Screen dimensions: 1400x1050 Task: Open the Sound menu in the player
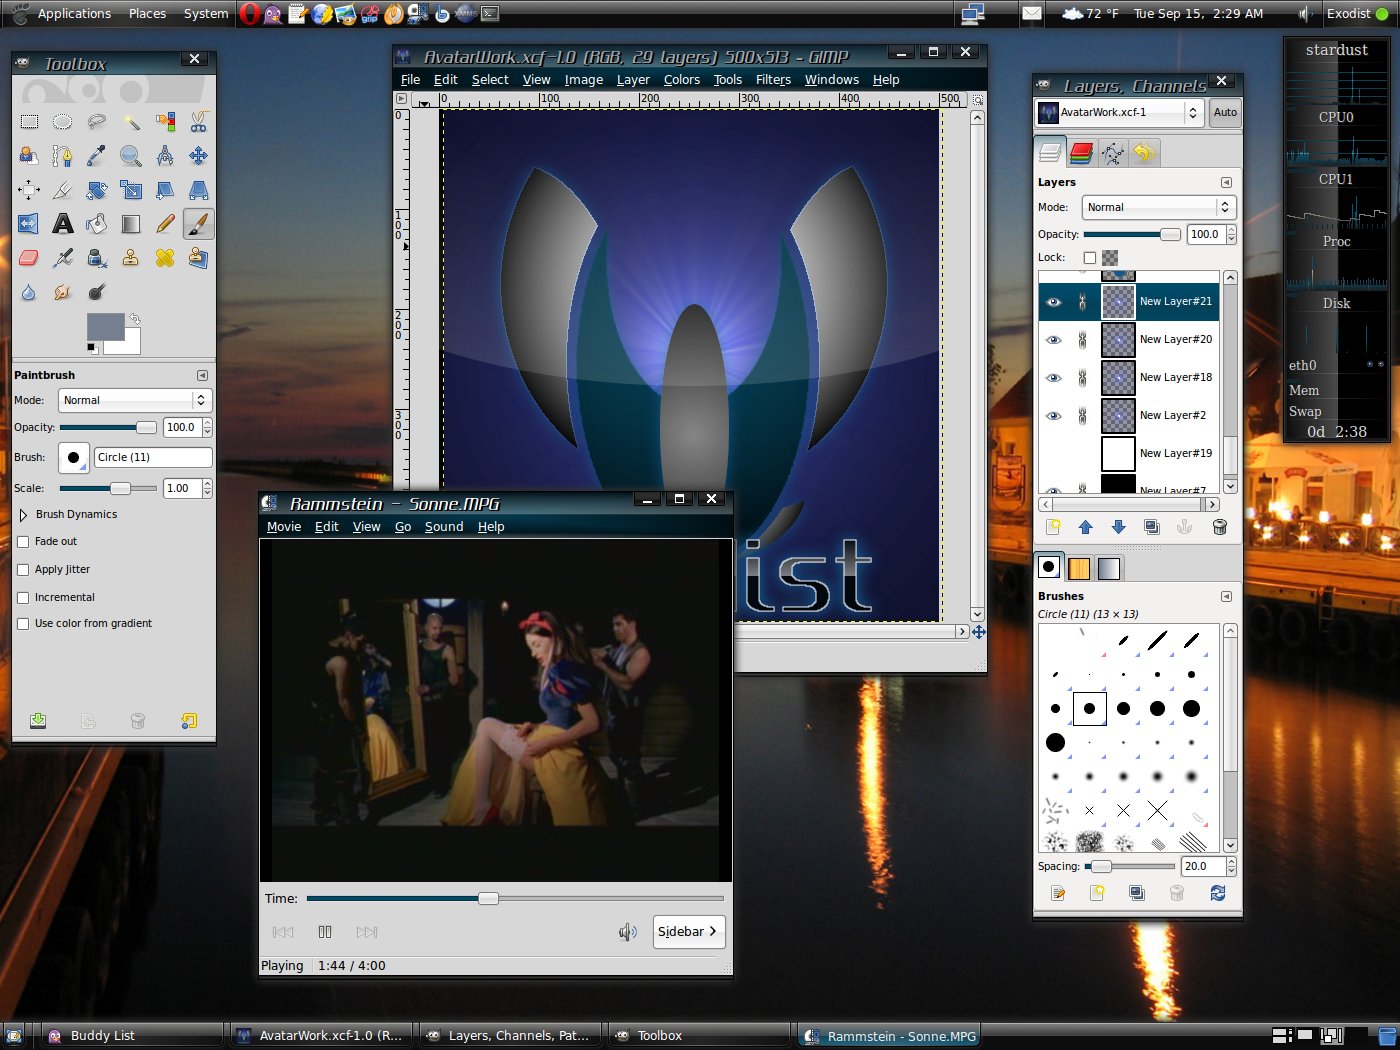[x=444, y=527]
